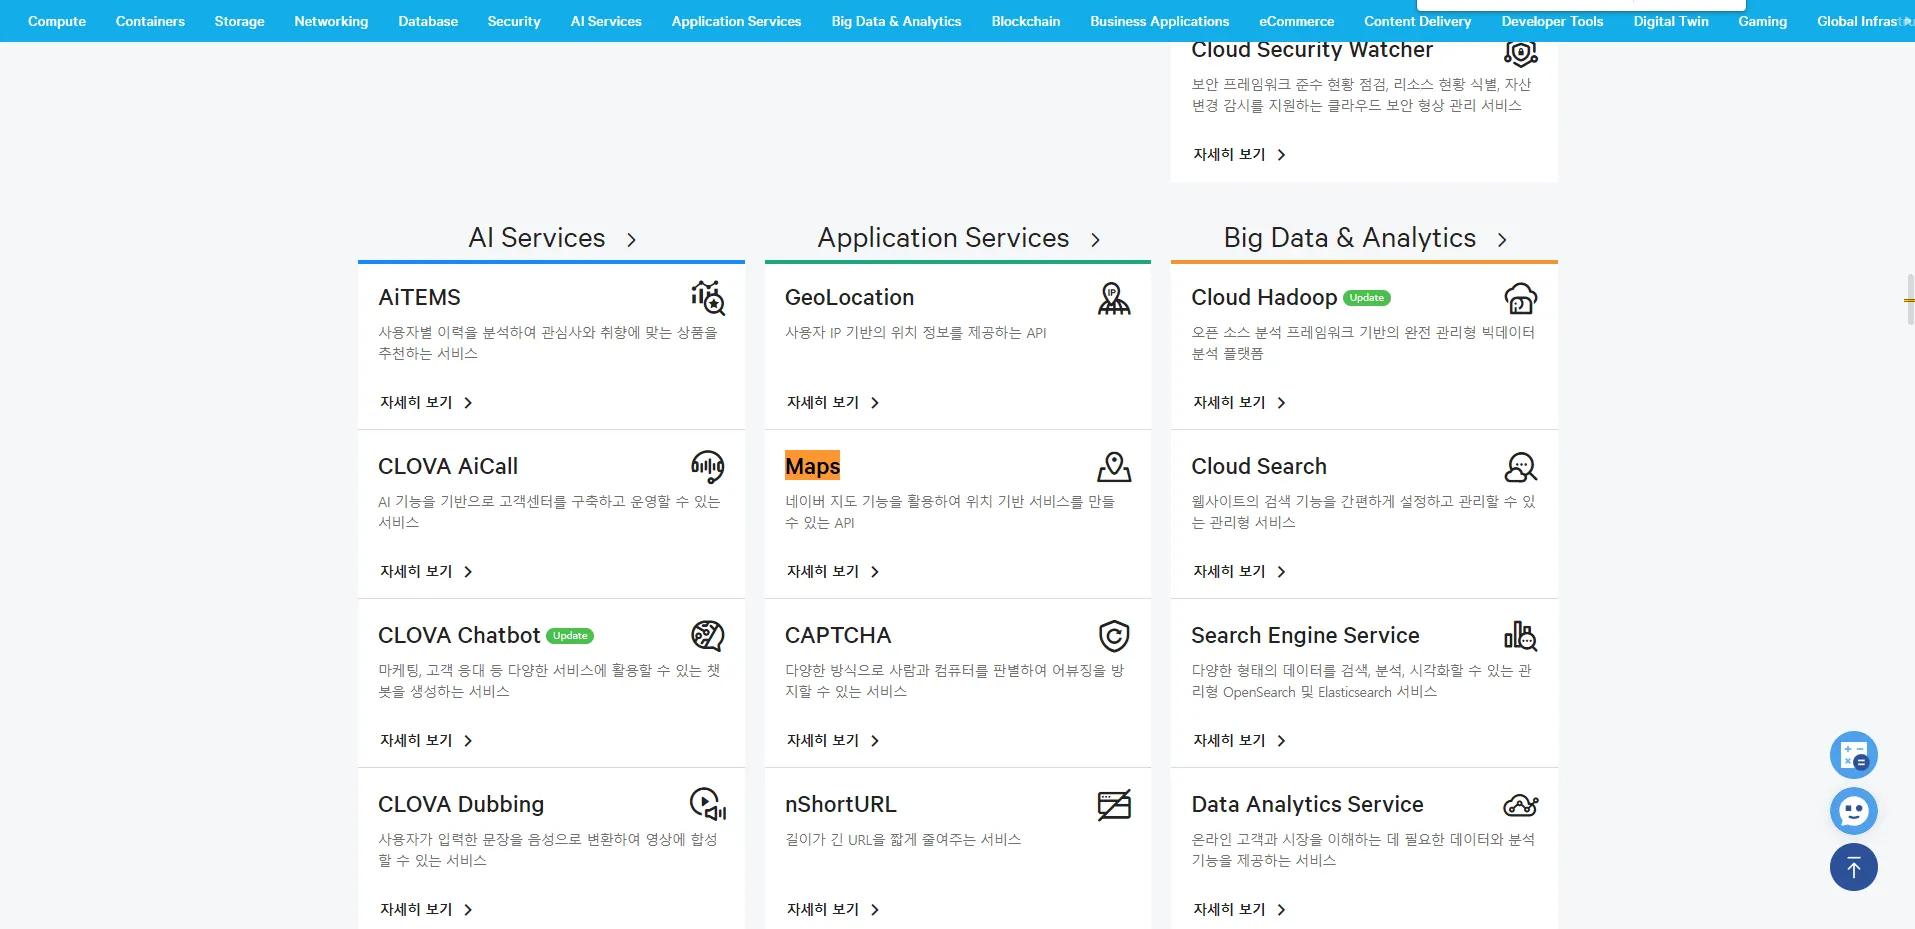Click the nShortURL icon
The image size is (1915, 929).
click(x=1114, y=805)
